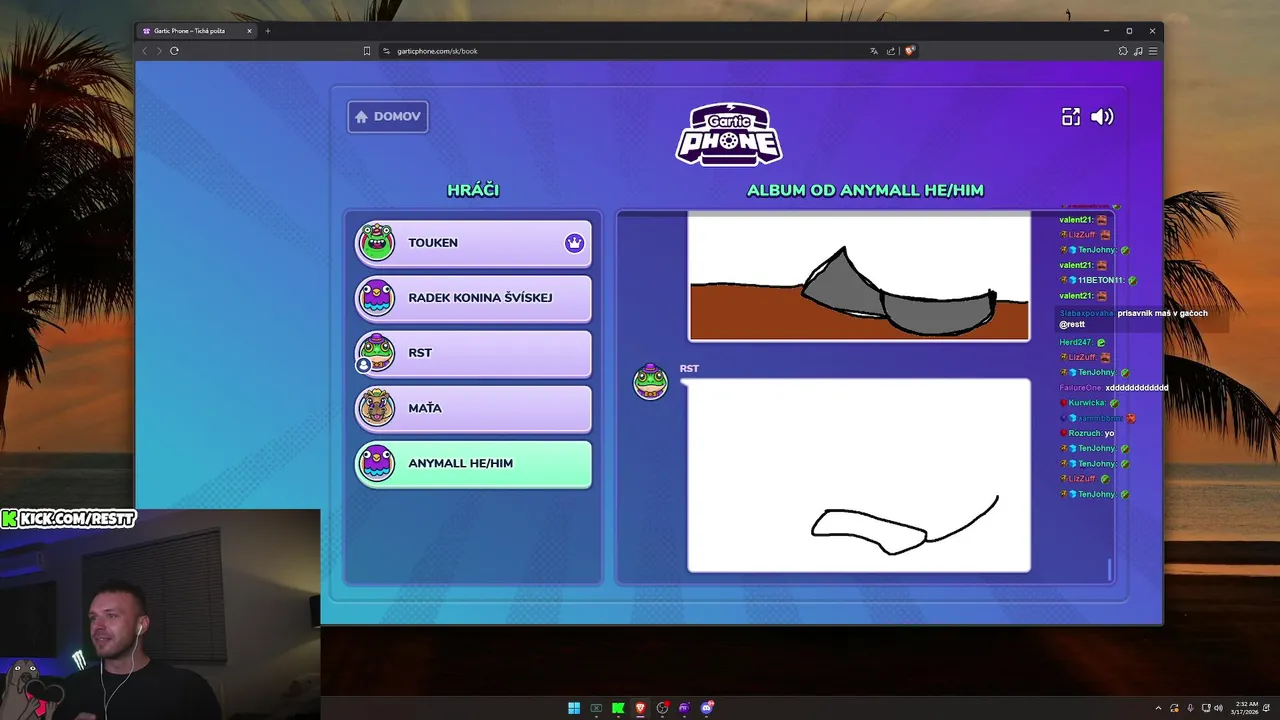Go forward in browser
Viewport: 1280px width, 720px height.
[x=157, y=51]
